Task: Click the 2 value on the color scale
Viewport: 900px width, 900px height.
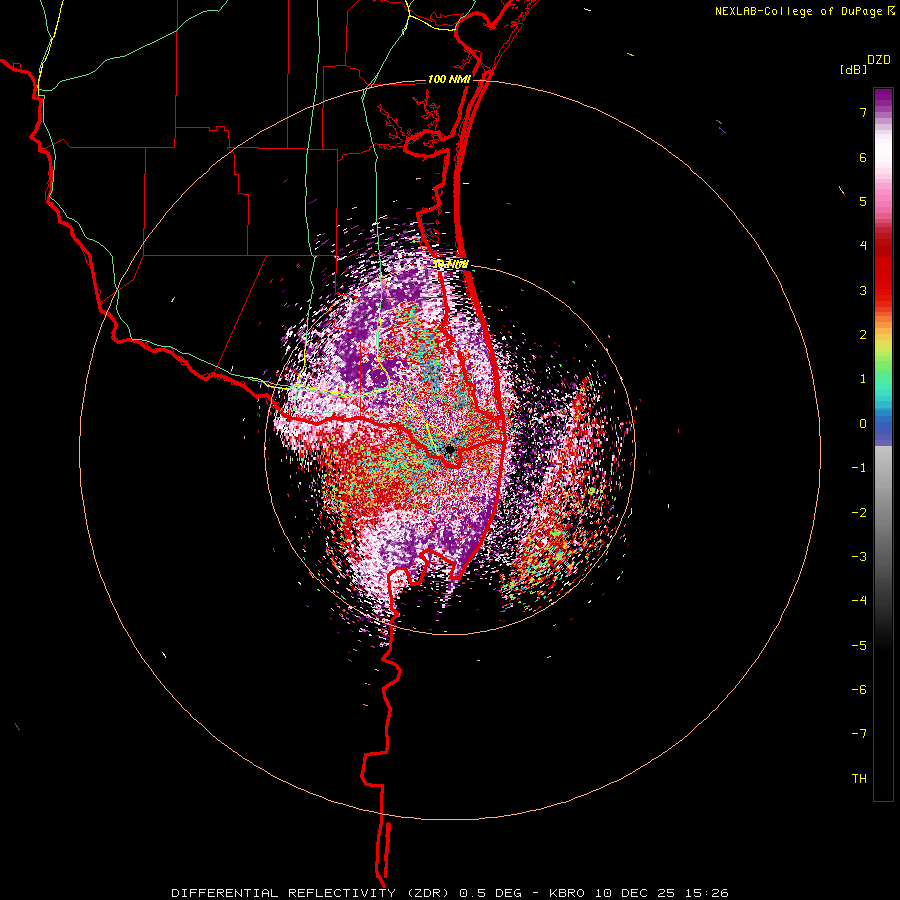Action: 863,335
